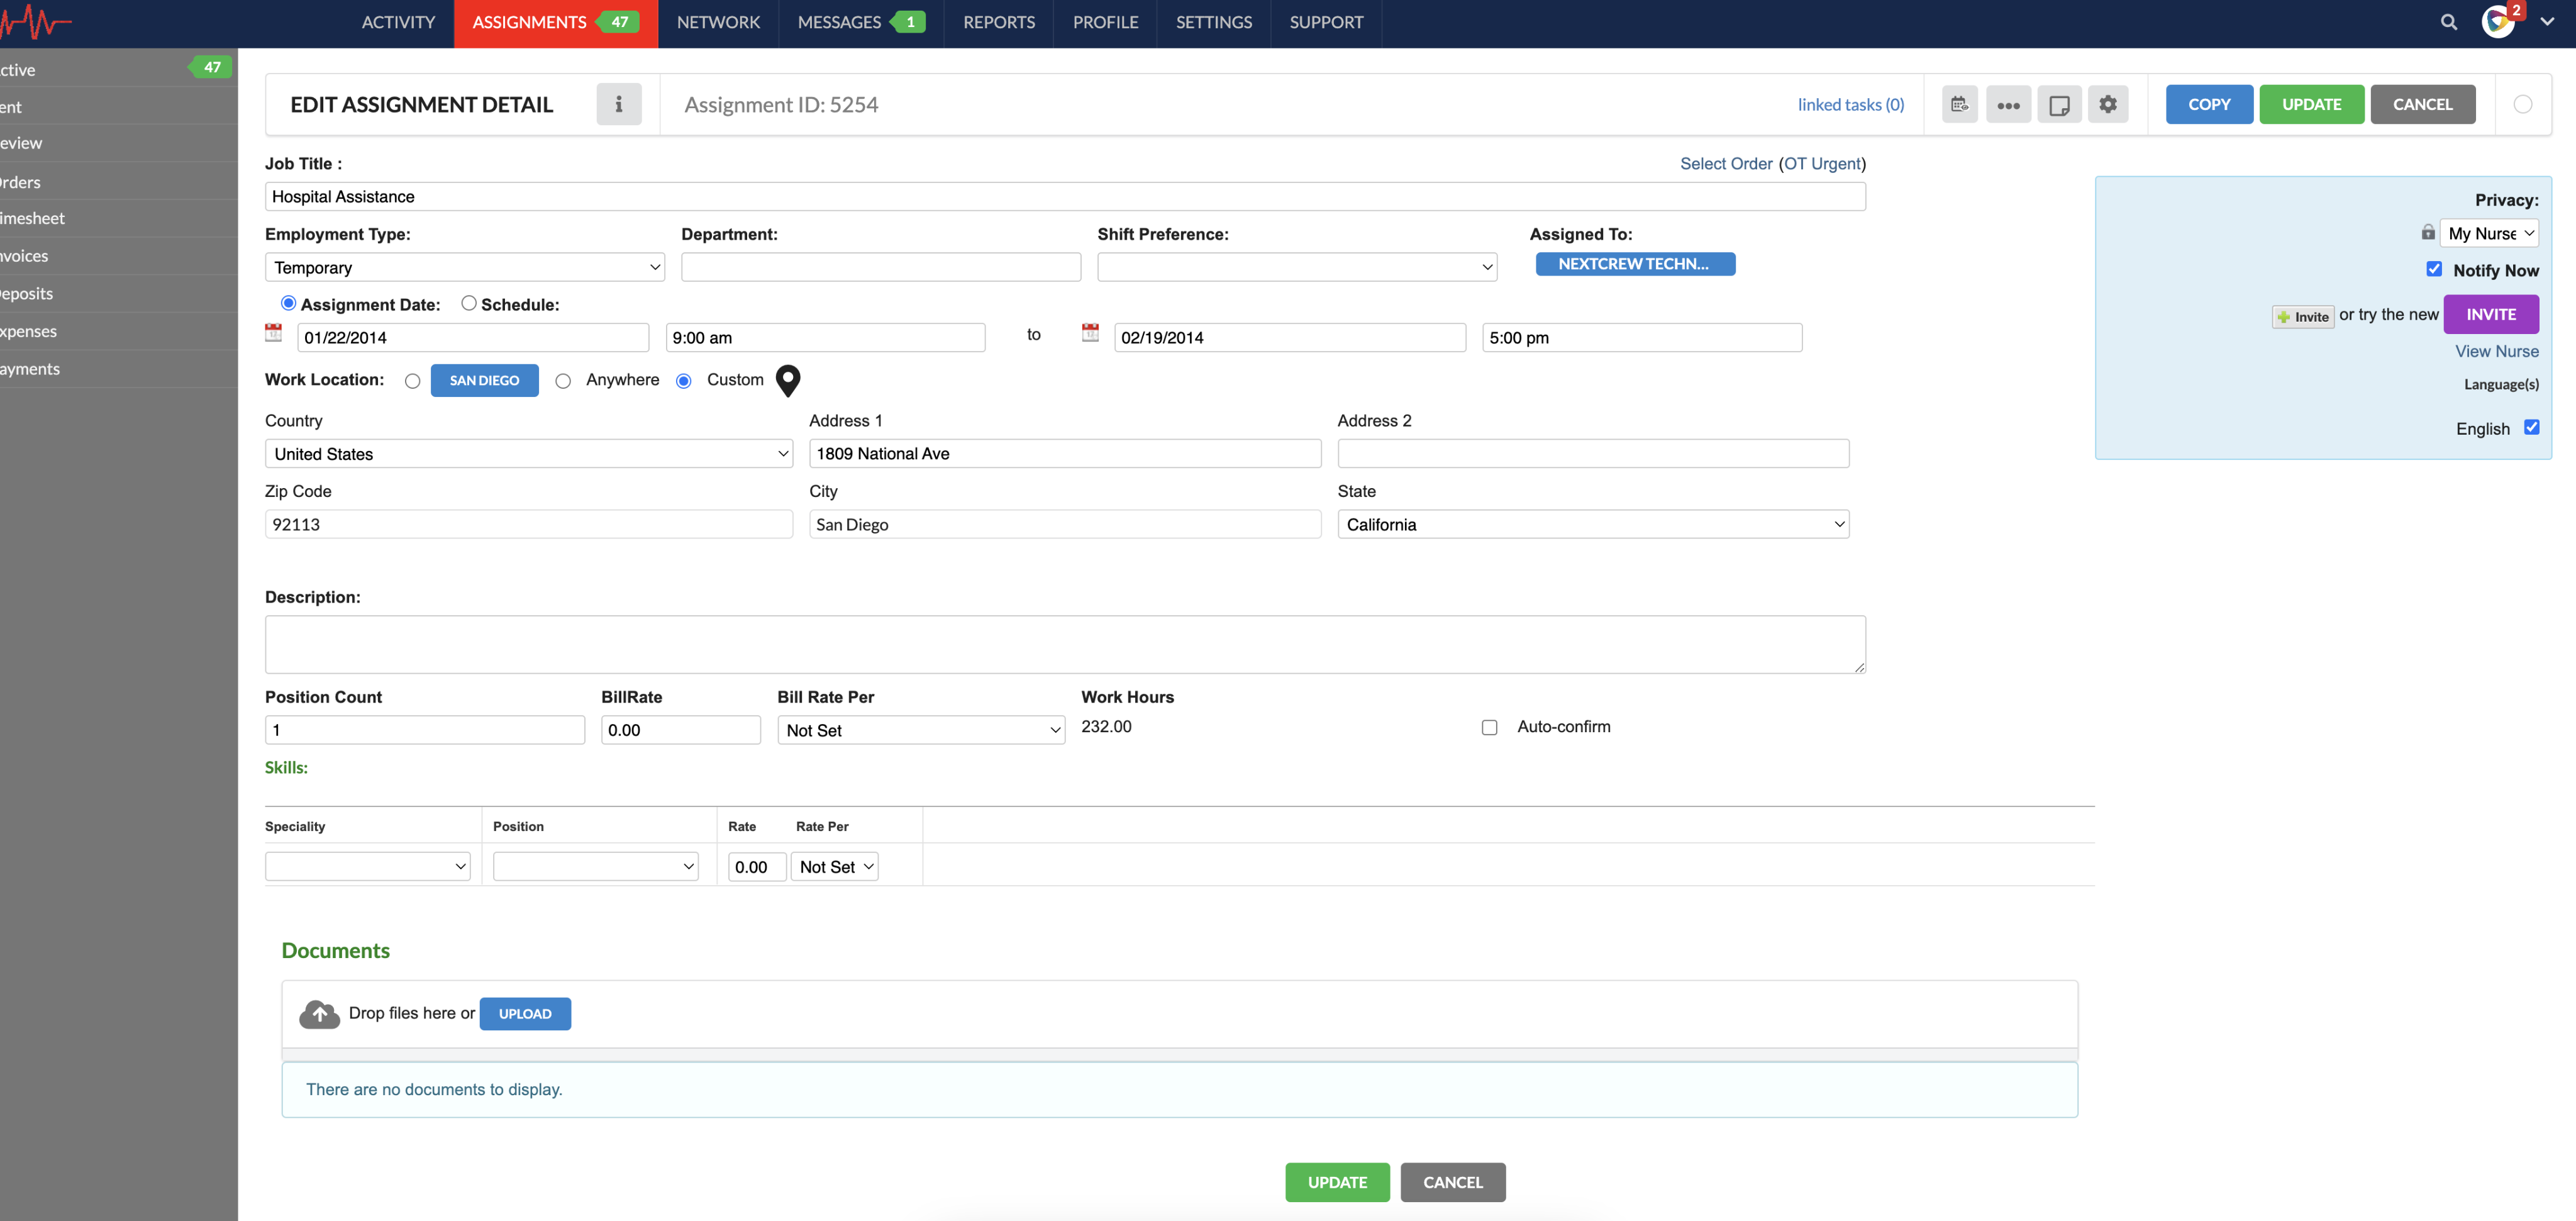This screenshot has width=2576, height=1221.
Task: Click the purple INVITE button
Action: (x=2490, y=314)
